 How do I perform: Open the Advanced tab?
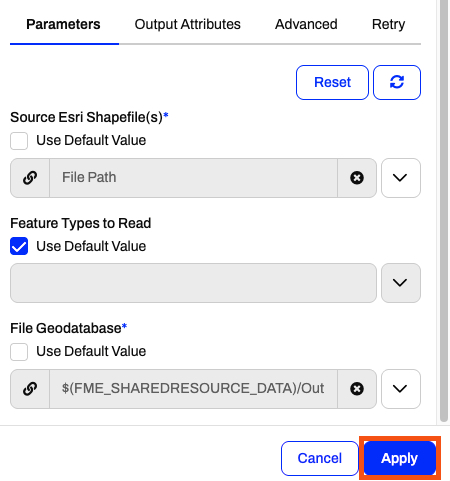pos(306,24)
